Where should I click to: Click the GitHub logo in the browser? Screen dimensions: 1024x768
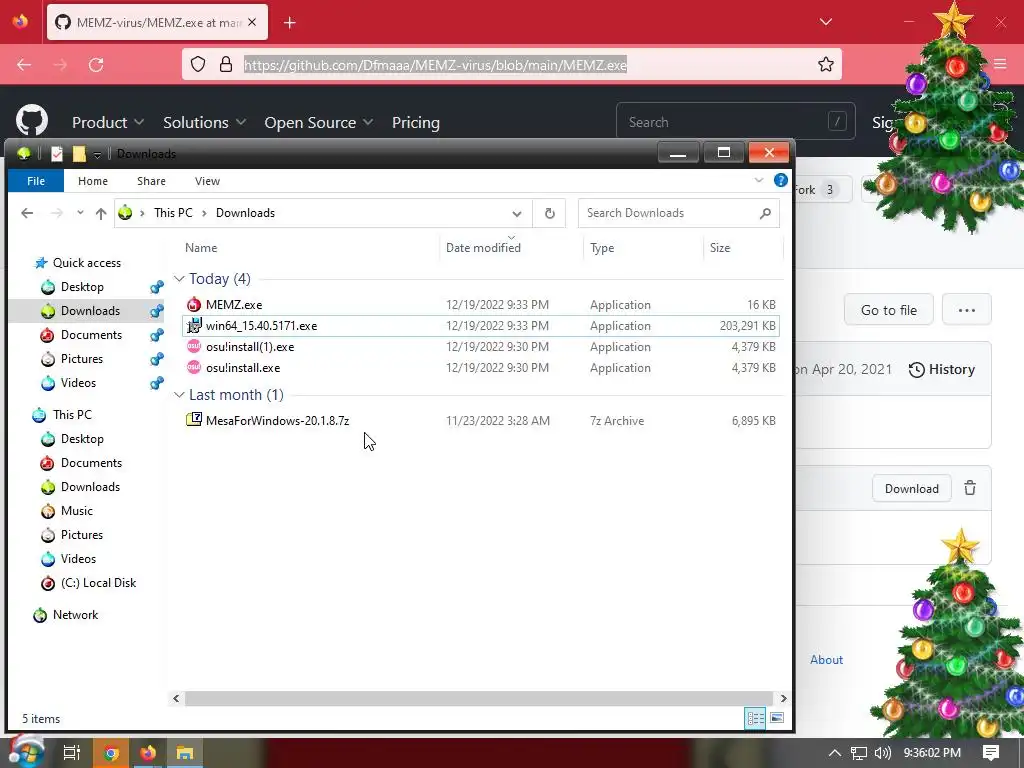[32, 121]
